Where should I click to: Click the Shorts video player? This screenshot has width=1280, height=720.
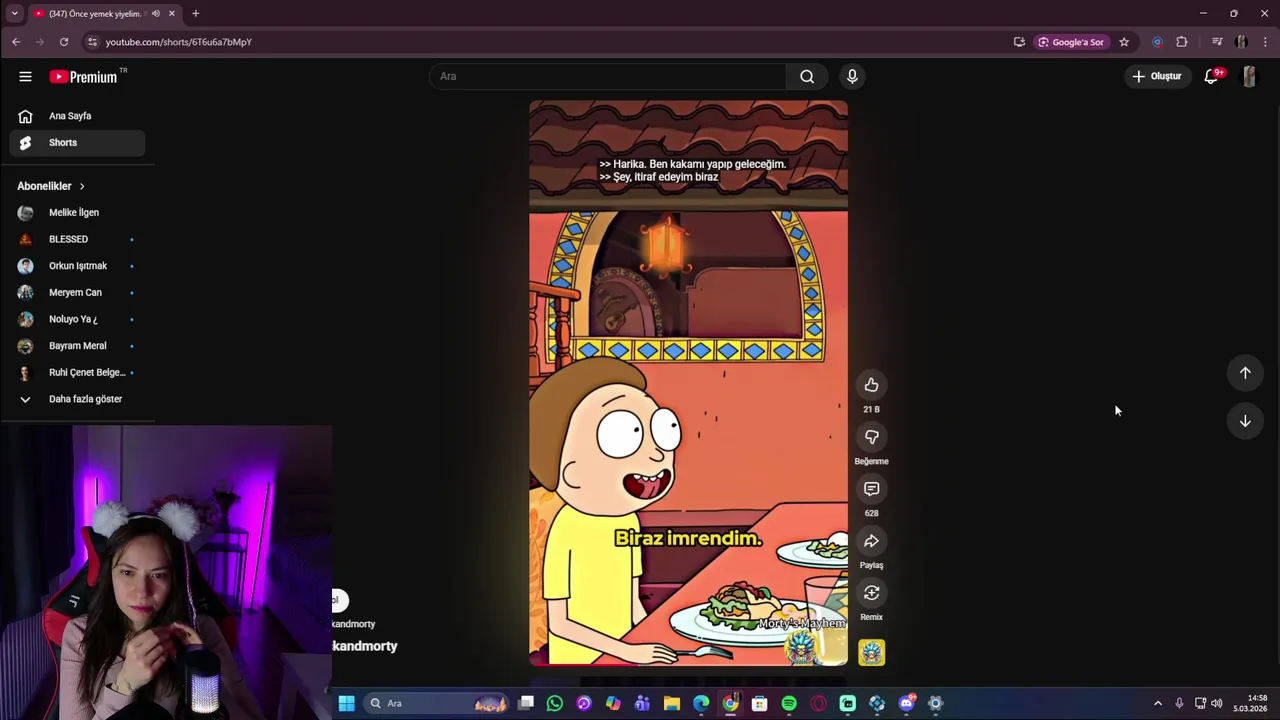coord(688,383)
